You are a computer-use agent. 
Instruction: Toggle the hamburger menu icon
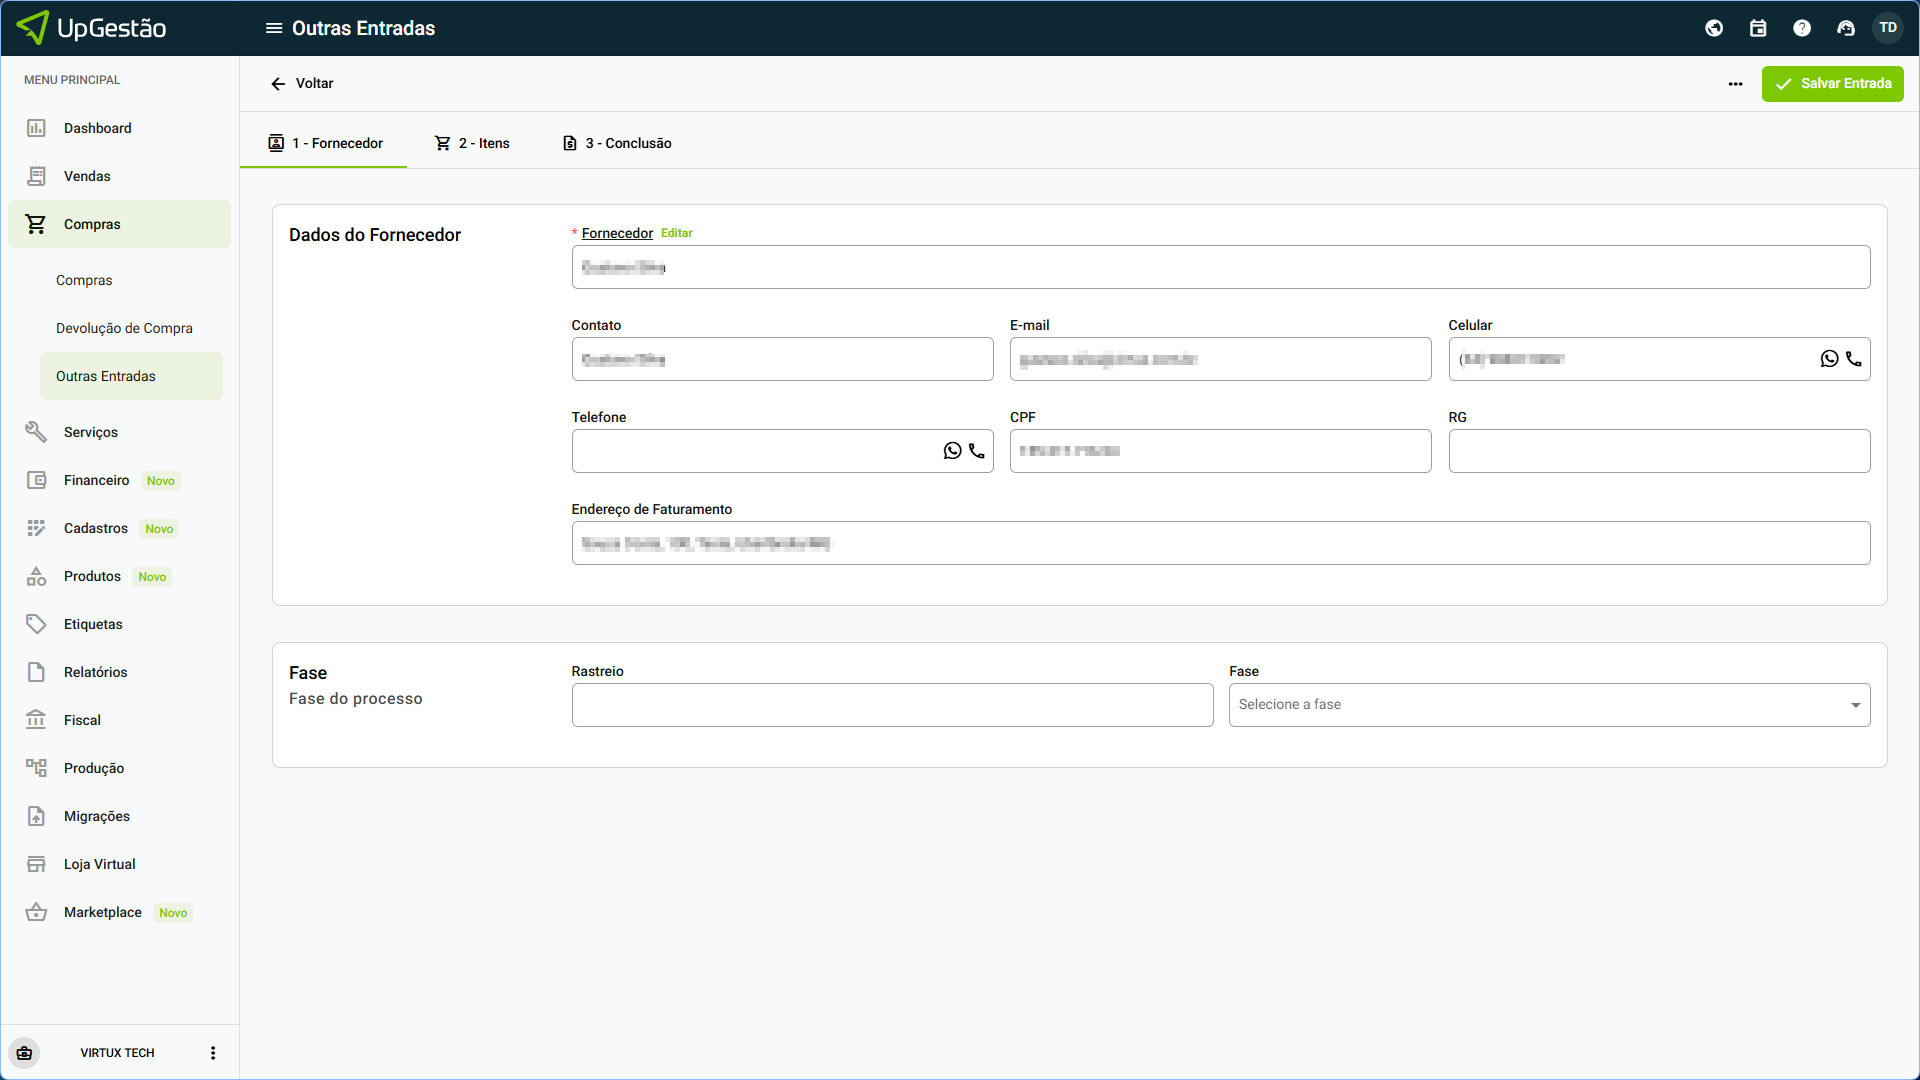pyautogui.click(x=273, y=28)
